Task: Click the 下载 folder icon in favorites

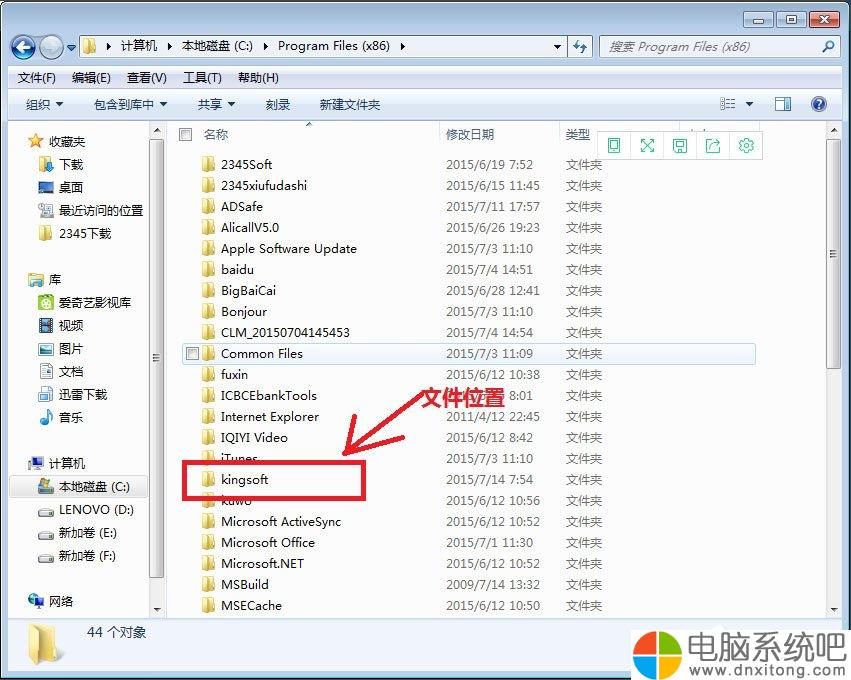Action: (46, 164)
